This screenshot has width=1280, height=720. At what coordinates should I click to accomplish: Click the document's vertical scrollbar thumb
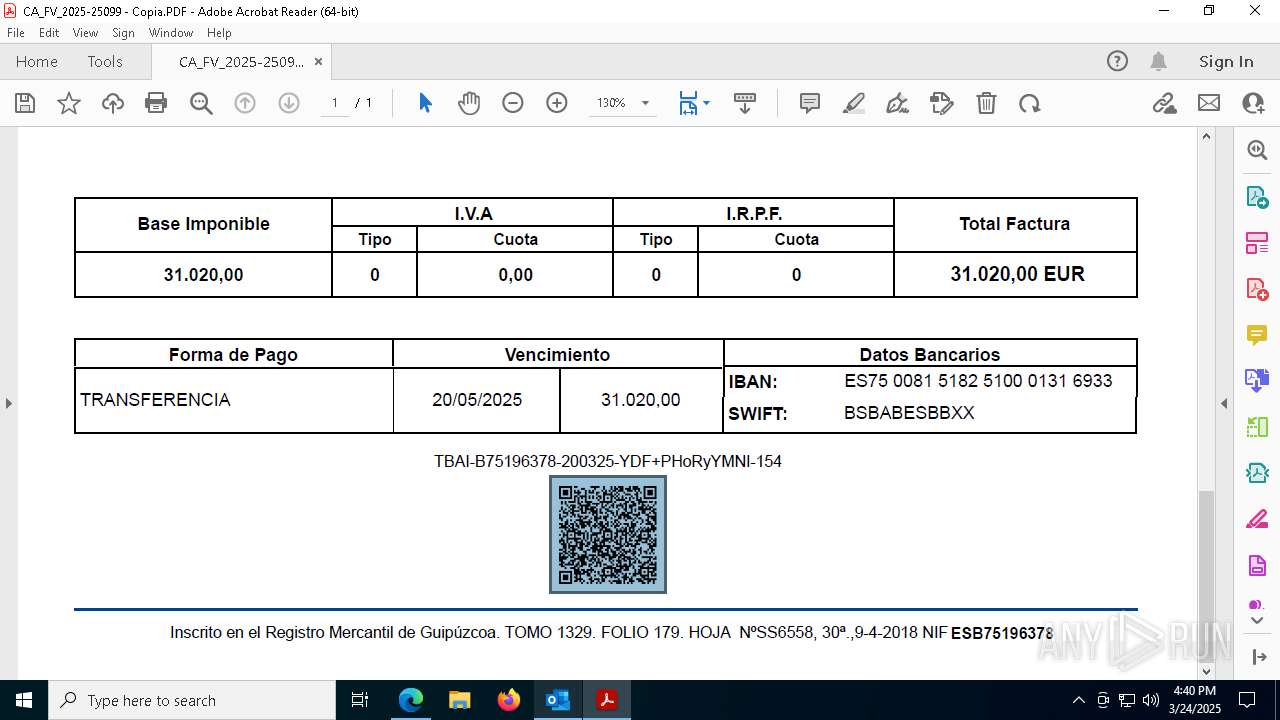1206,576
